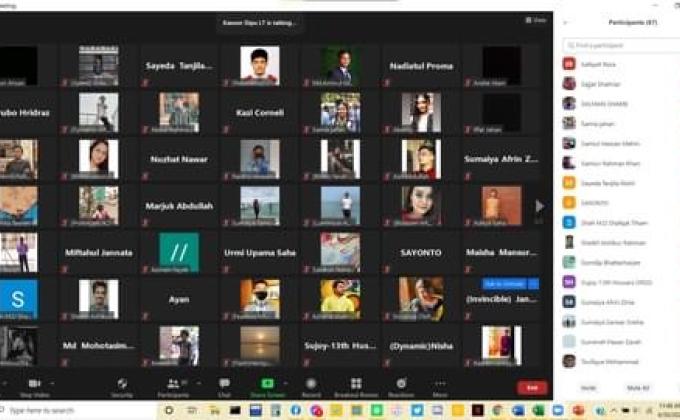Image resolution: width=680 pixels, height=420 pixels.
Task: Open the Participants icon in the toolbar
Action: [x=172, y=383]
